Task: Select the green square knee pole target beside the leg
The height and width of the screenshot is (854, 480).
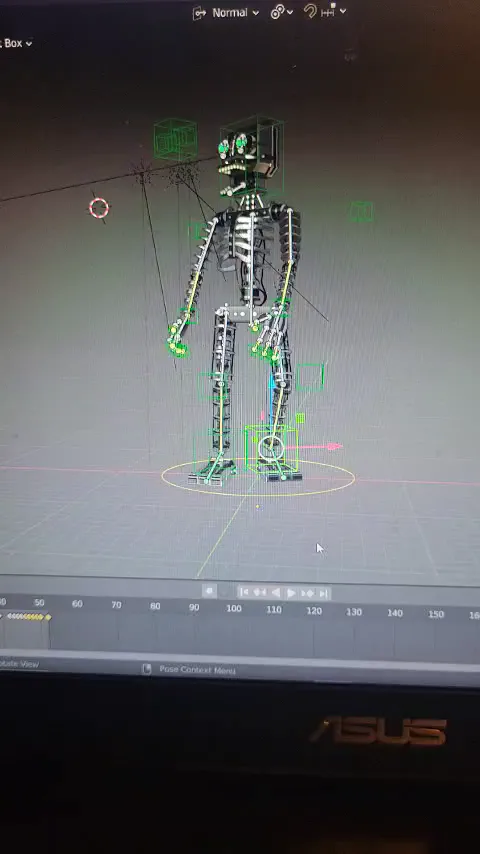Action: [310, 377]
